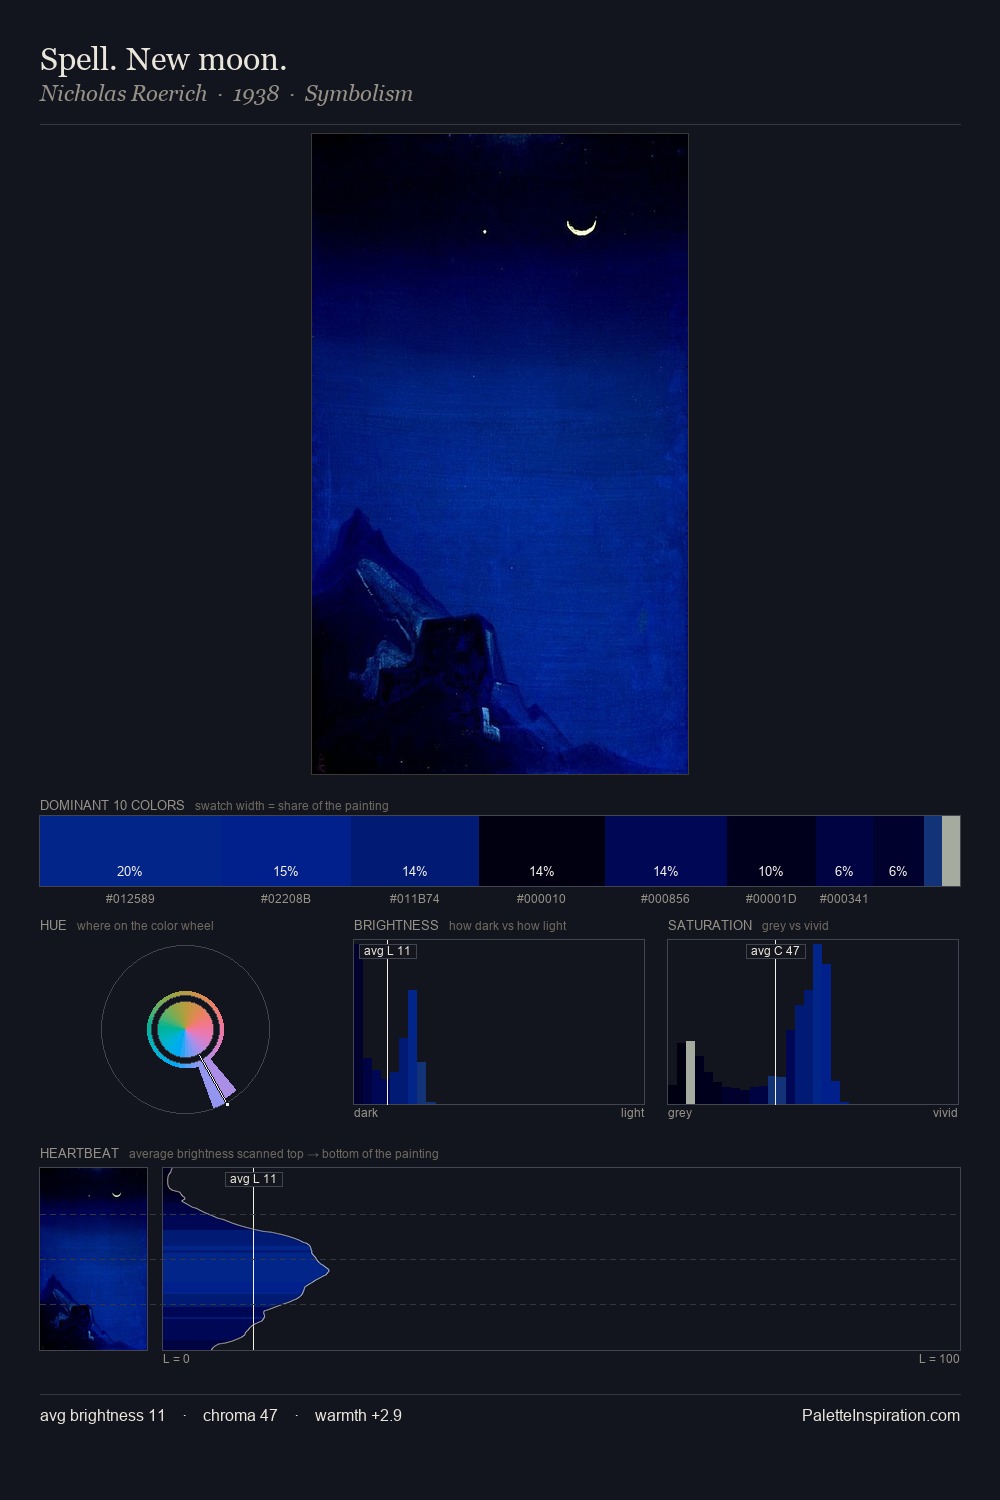This screenshot has width=1000, height=1500.
Task: Click the HEARTBEAT section heading
Action: [79, 1154]
